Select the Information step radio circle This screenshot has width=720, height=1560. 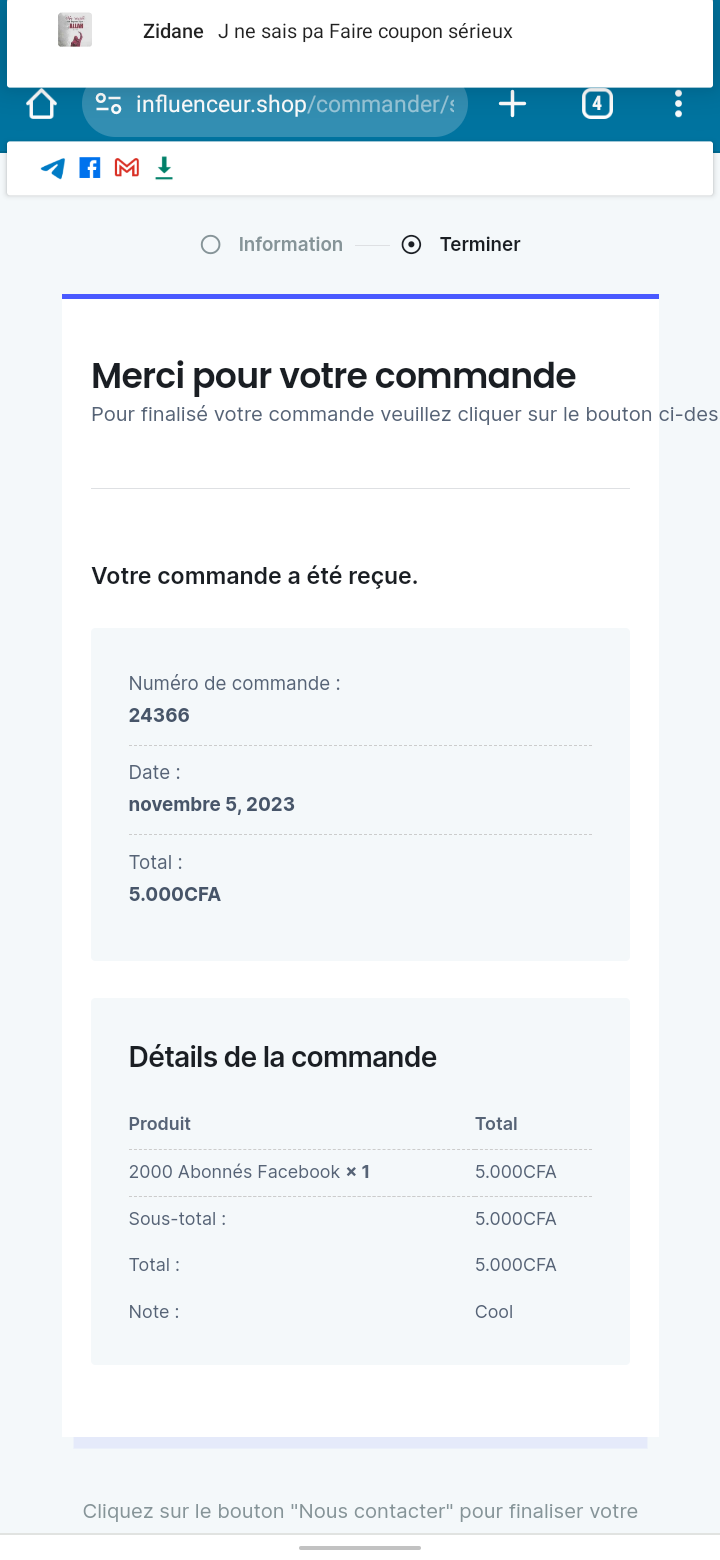tap(210, 245)
